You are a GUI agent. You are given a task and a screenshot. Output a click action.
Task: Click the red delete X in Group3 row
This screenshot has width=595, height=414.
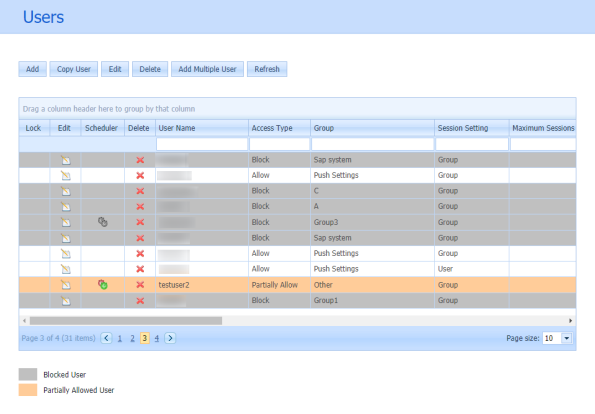click(140, 222)
